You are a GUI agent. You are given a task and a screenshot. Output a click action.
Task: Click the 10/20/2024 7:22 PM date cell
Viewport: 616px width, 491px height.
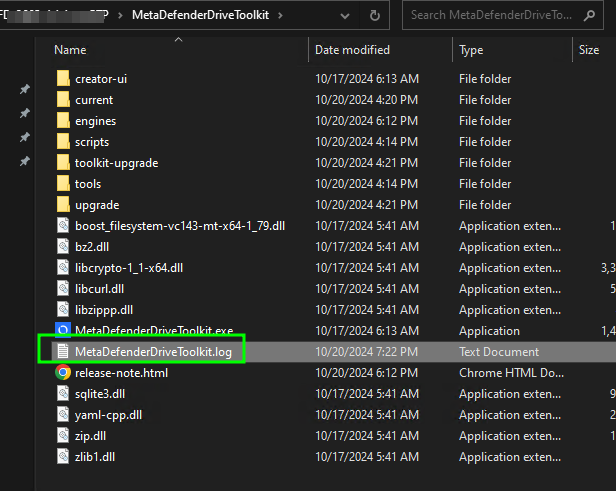click(x=367, y=352)
